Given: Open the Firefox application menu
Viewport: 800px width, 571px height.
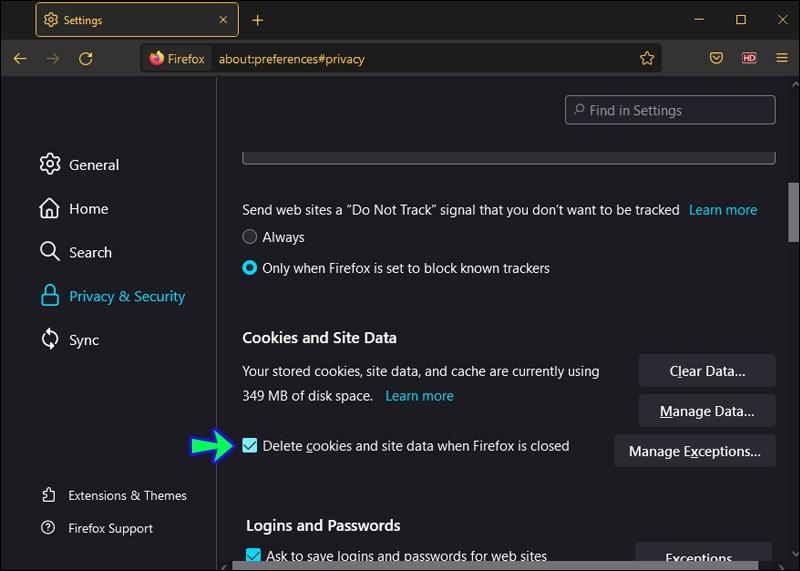Looking at the screenshot, I should tap(782, 58).
